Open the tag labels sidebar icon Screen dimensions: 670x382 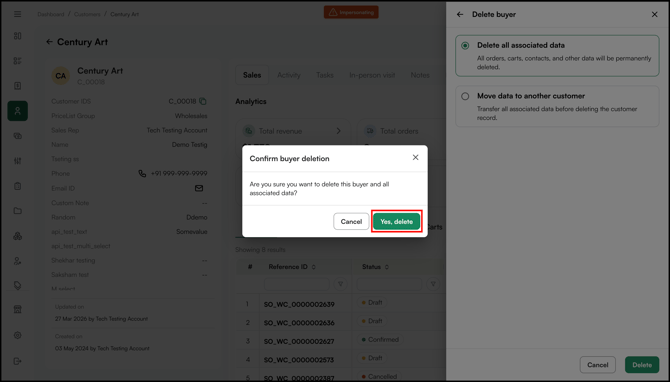click(x=18, y=285)
